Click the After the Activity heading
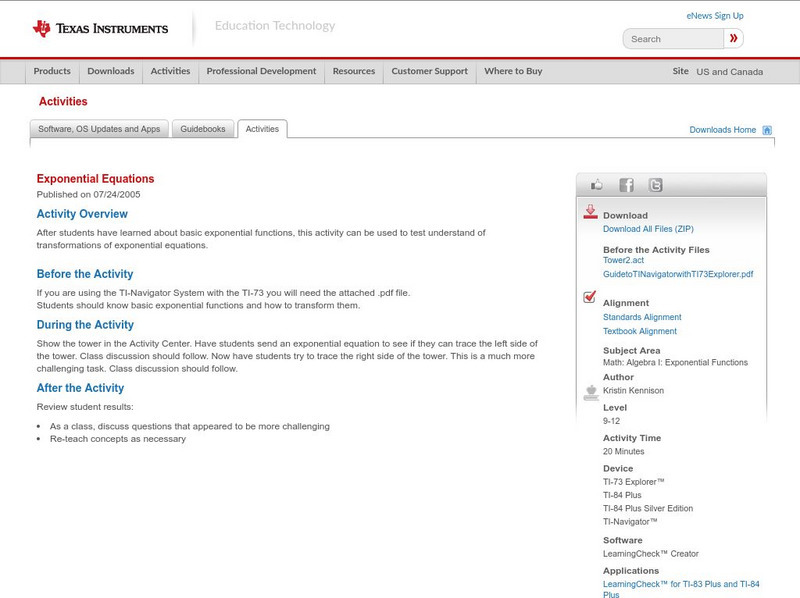This screenshot has height=598, width=800. point(80,388)
